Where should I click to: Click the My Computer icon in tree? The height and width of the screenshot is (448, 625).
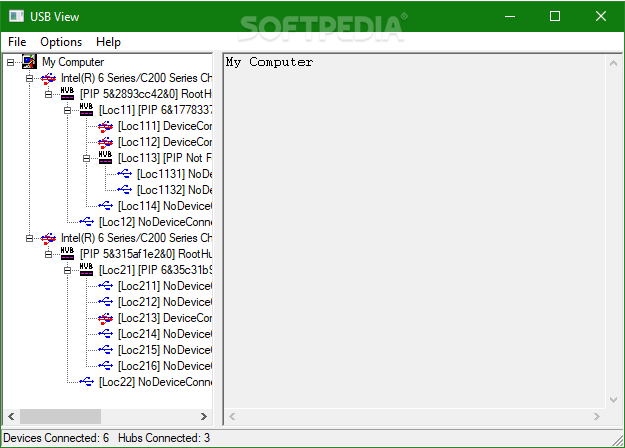pyautogui.click(x=29, y=62)
